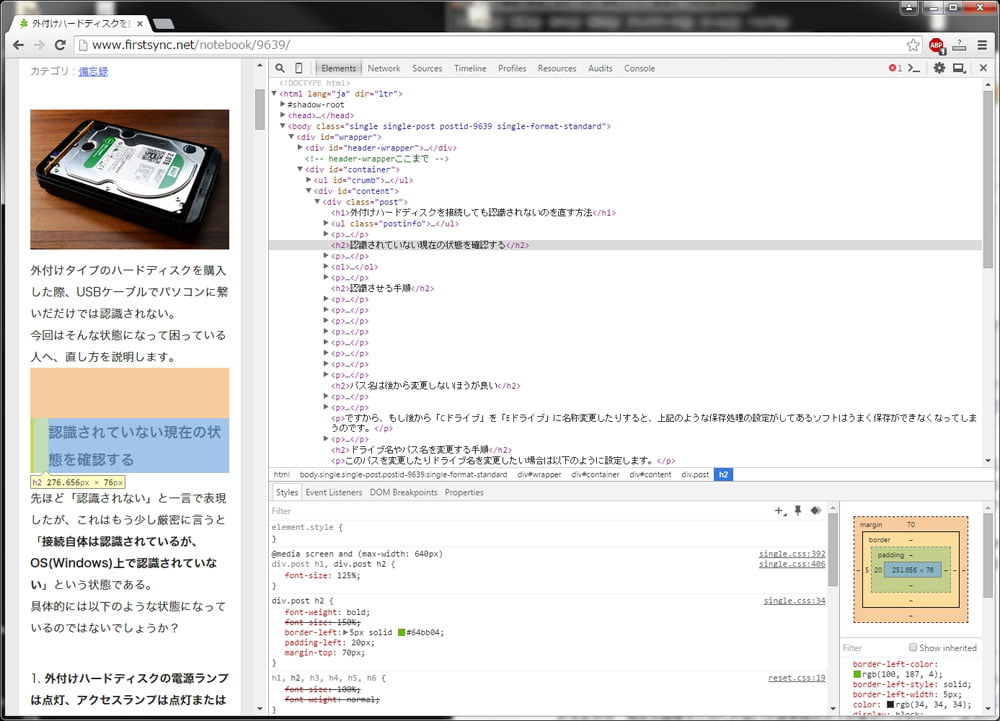The height and width of the screenshot is (721, 1000).
Task: Collapse the html lang="ja" node
Action: pos(274,94)
